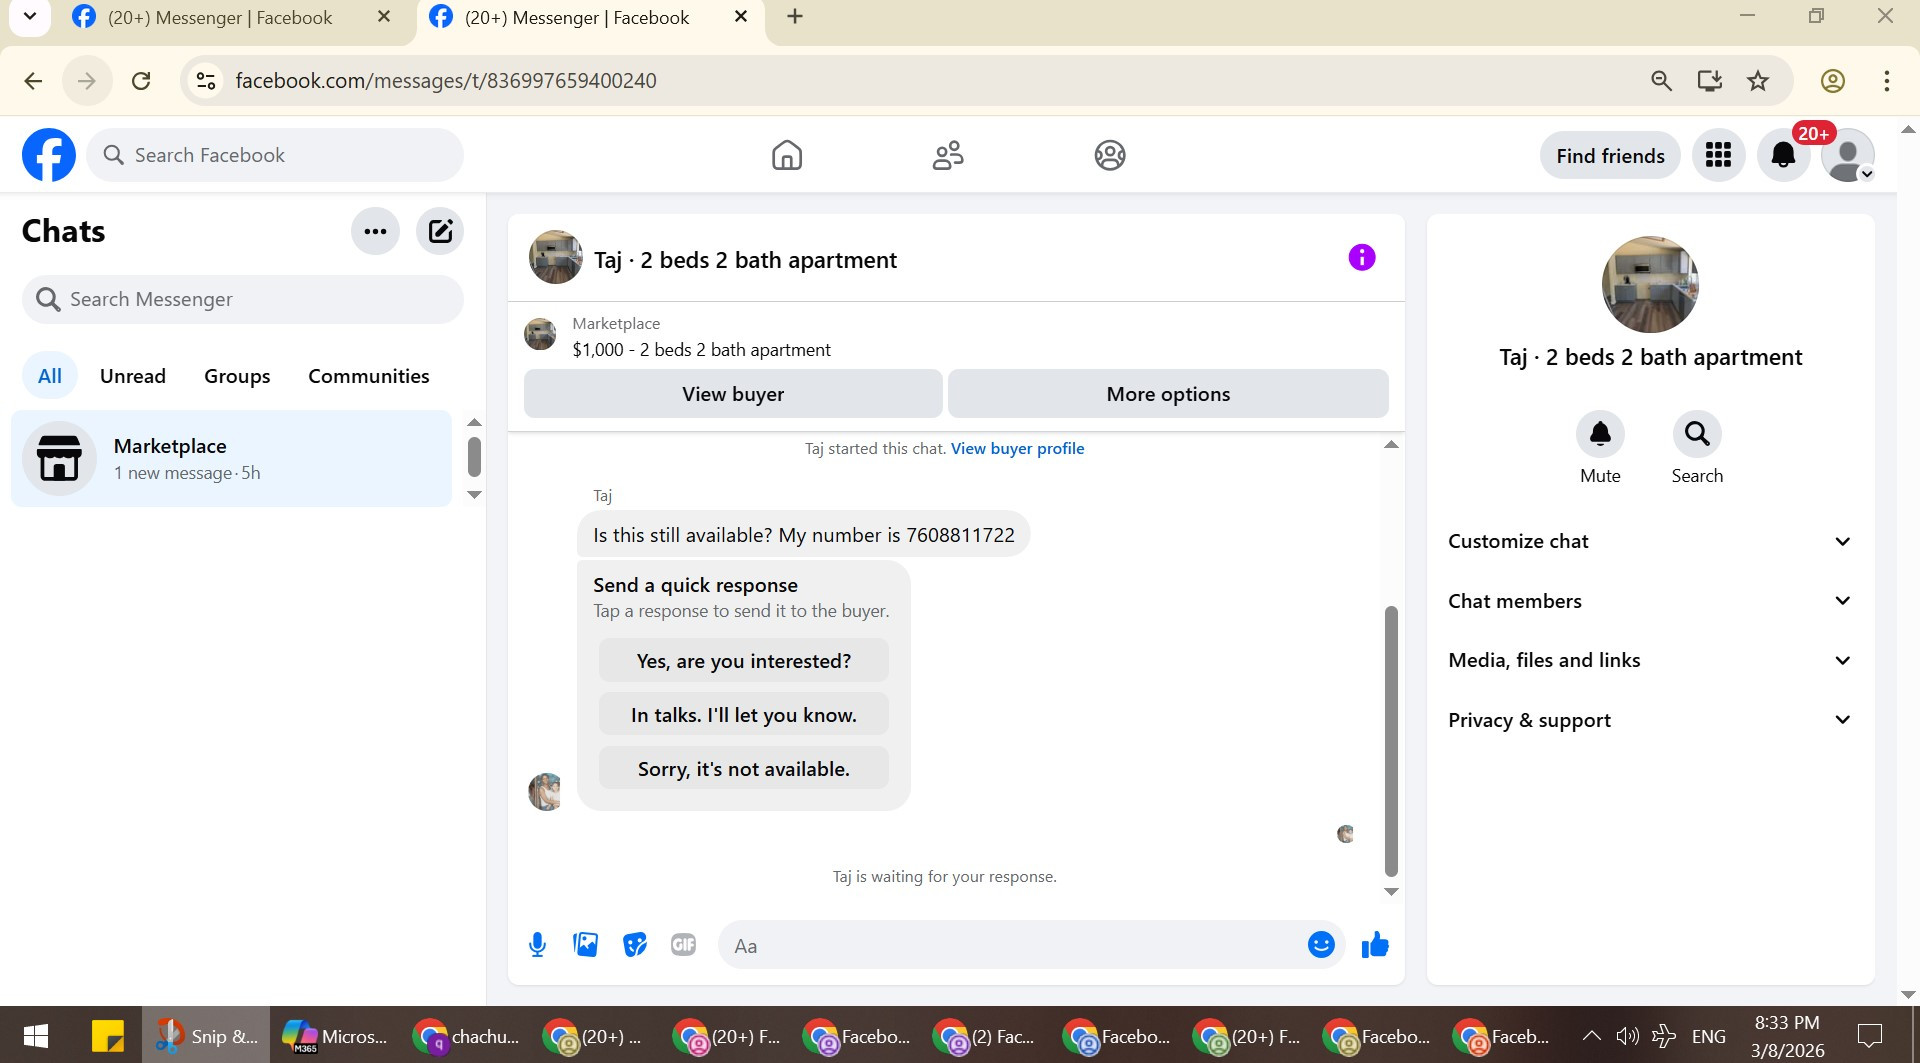The width and height of the screenshot is (1920, 1063).
Task: Choose a sticker with the sticker icon
Action: [x=634, y=944]
